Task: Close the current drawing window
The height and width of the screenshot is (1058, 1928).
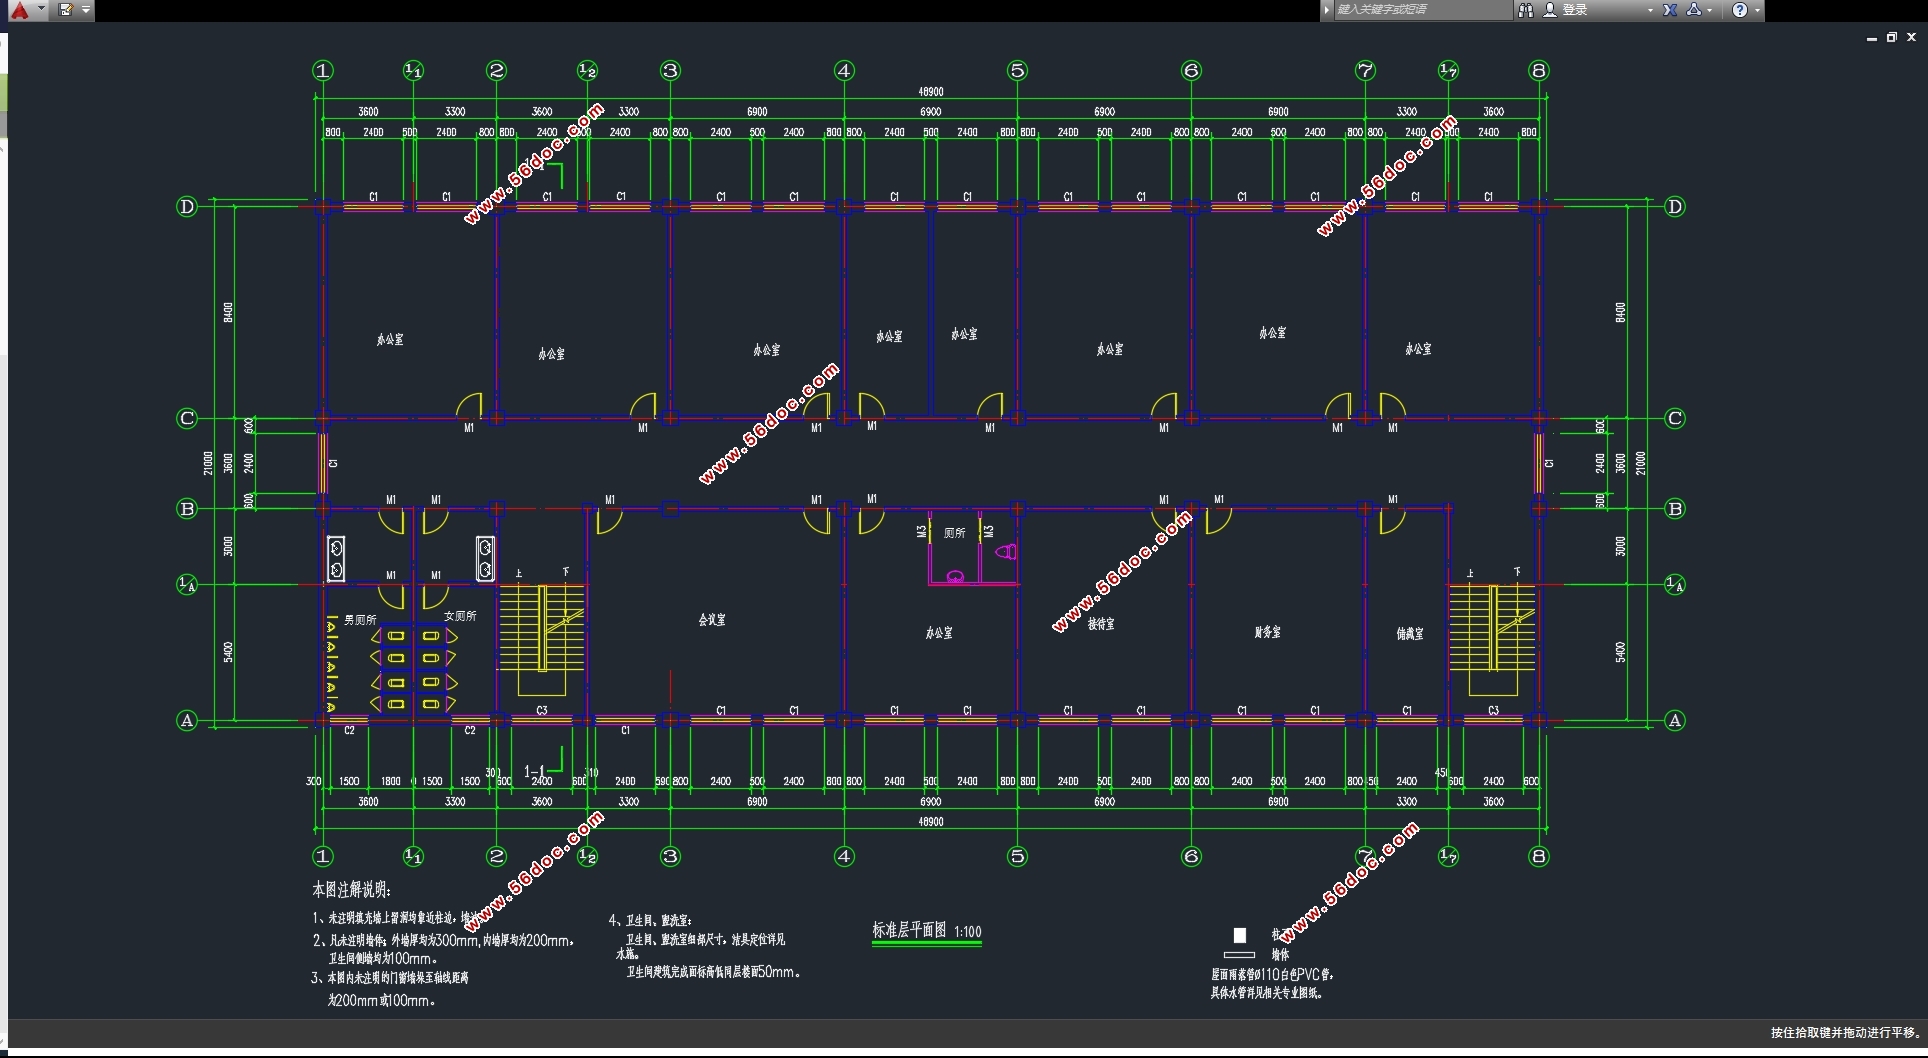Action: [1911, 38]
